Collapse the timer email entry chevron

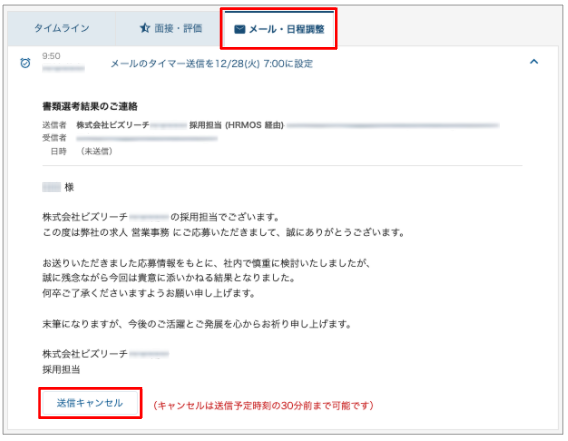pyautogui.click(x=534, y=62)
